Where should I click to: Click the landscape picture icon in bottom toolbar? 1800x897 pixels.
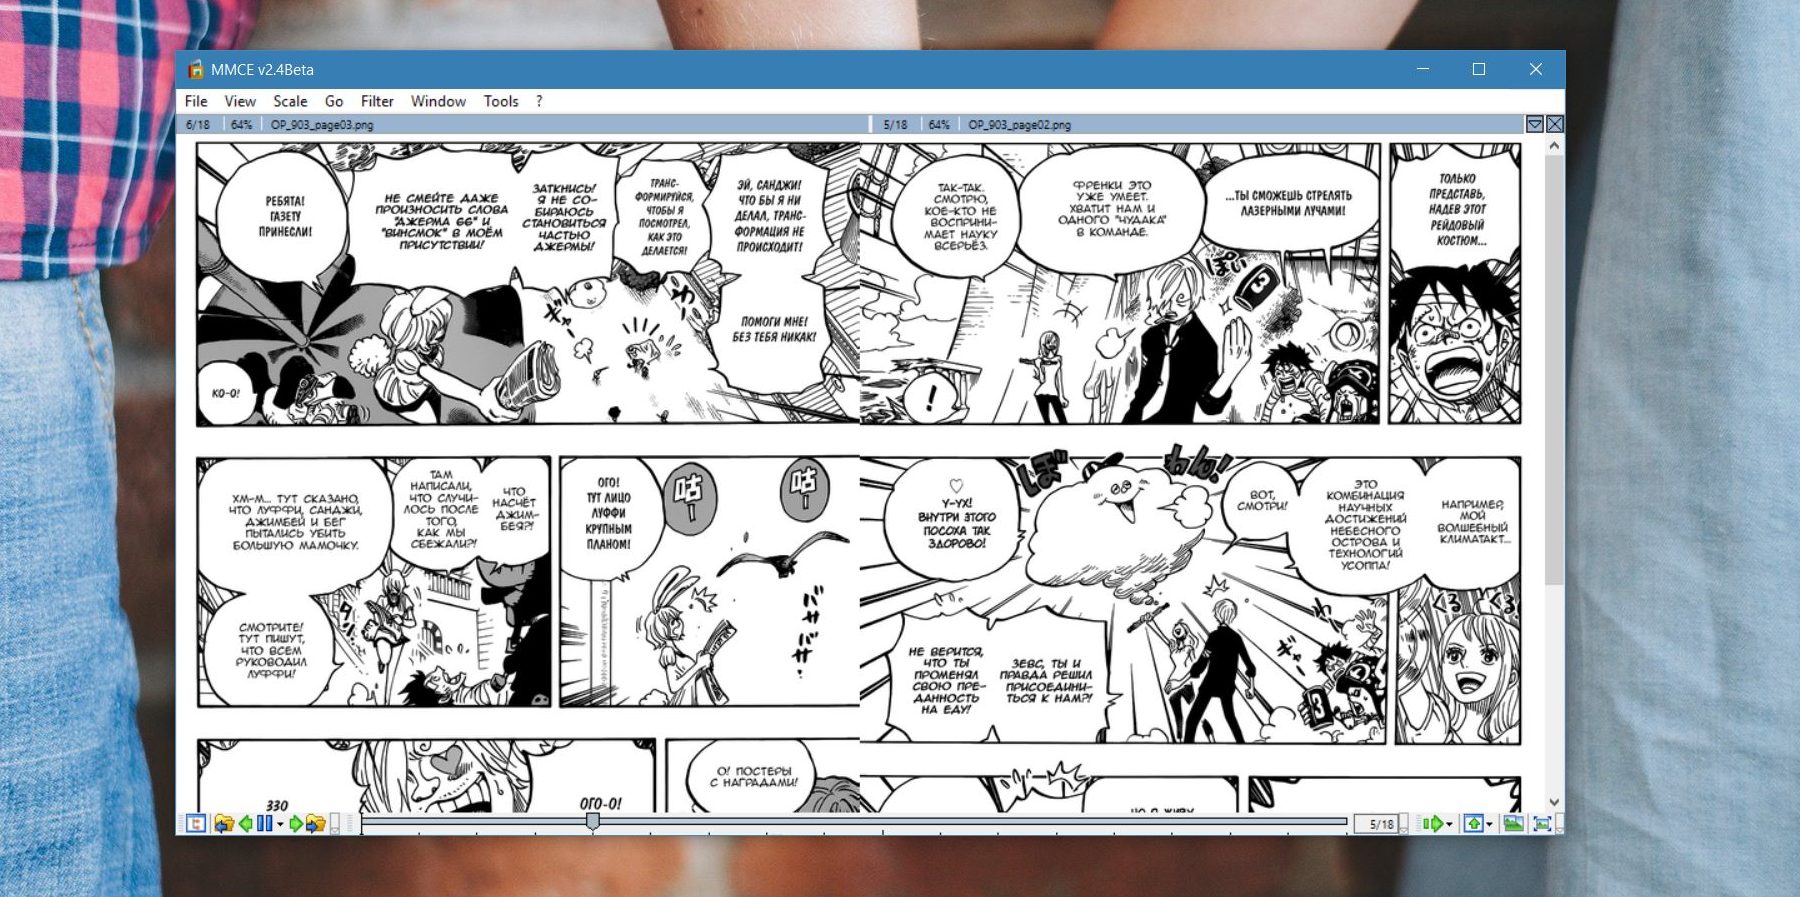click(1513, 823)
